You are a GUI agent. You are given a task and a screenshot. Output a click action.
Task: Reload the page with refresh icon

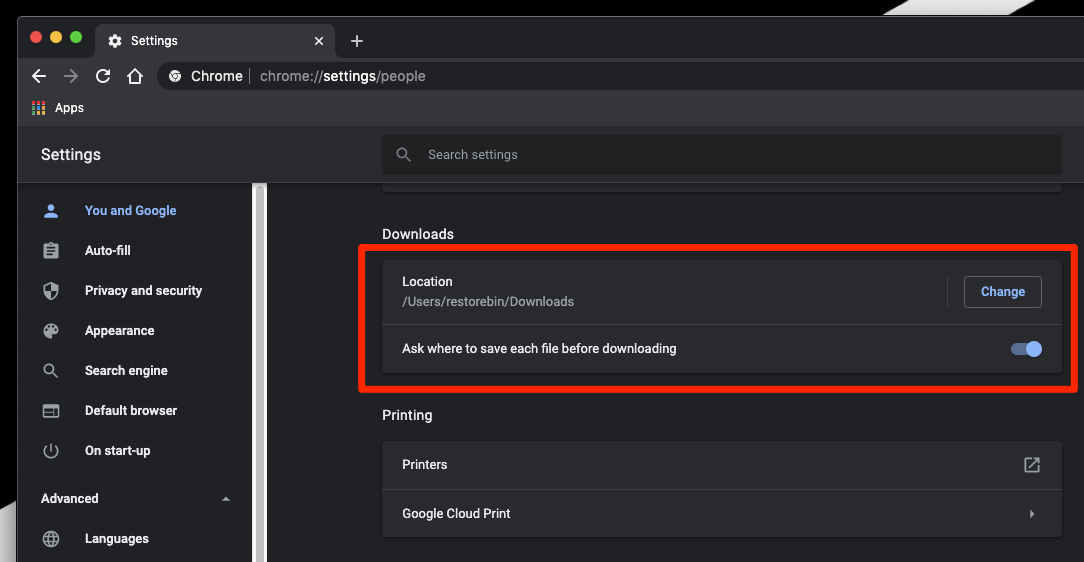tap(103, 76)
